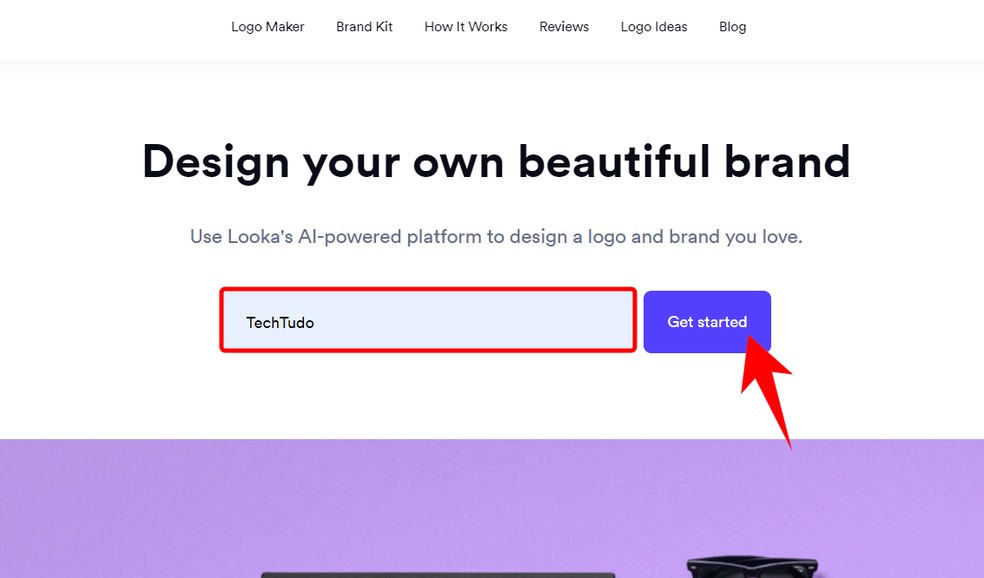Click the blue Get started call-to-action
The image size is (984, 578).
pyautogui.click(x=707, y=321)
